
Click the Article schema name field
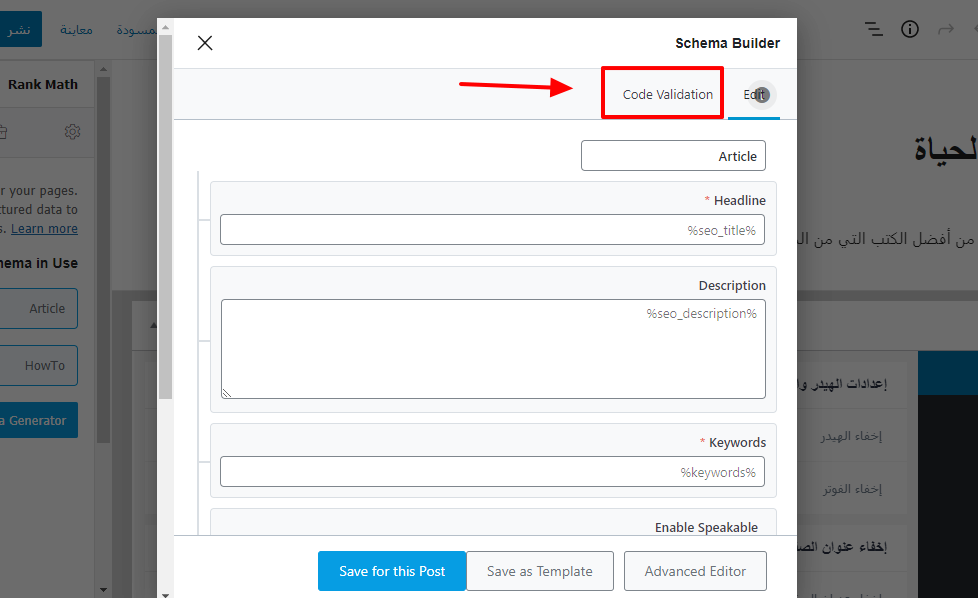coord(673,156)
